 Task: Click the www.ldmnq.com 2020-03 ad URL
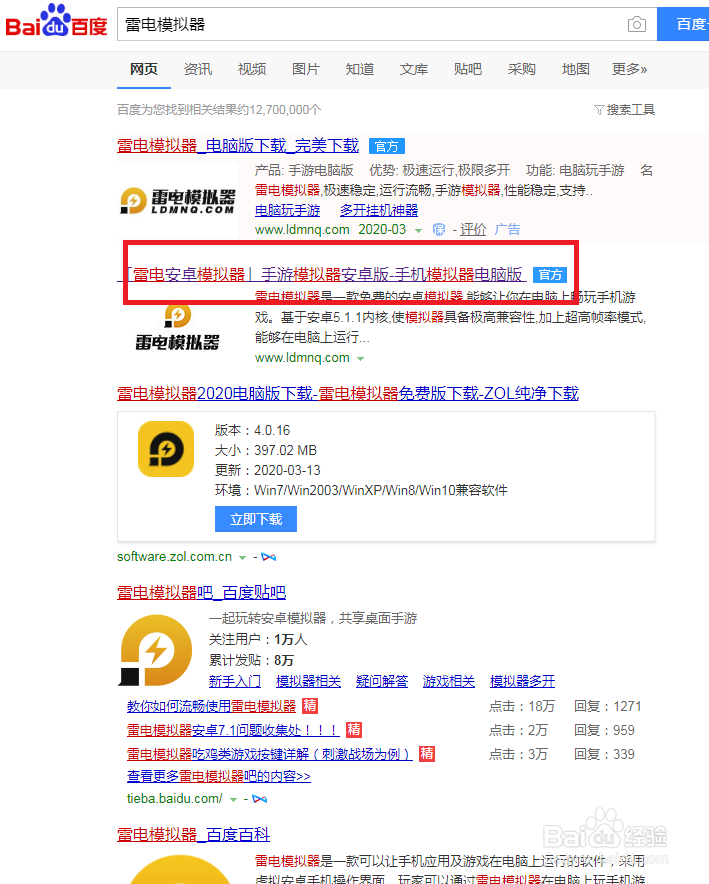pos(330,229)
